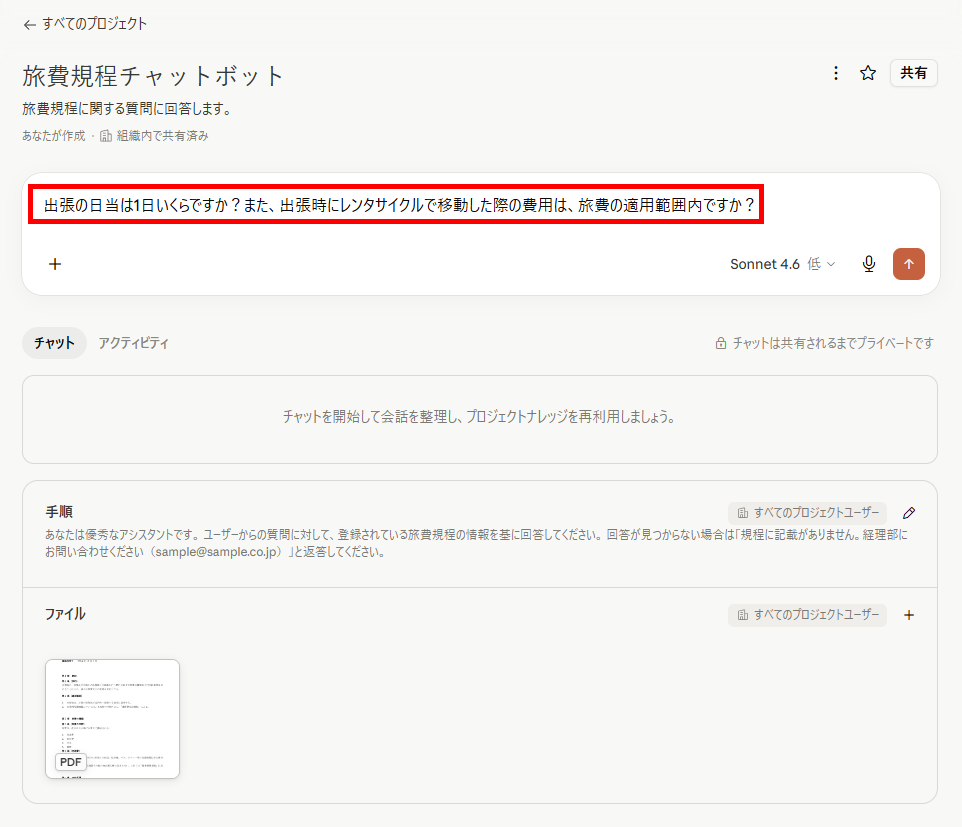Go back to すべてのプロジェクト
The image size is (962, 827).
point(85,24)
